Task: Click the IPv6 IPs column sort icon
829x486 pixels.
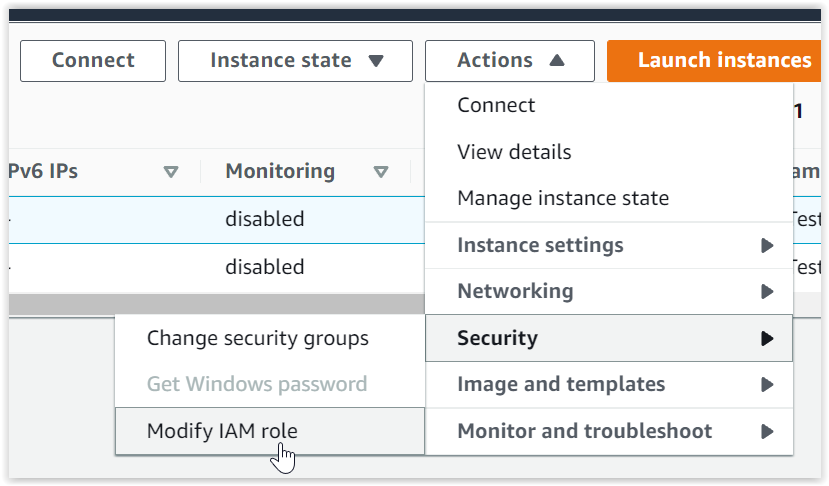Action: click(x=171, y=172)
